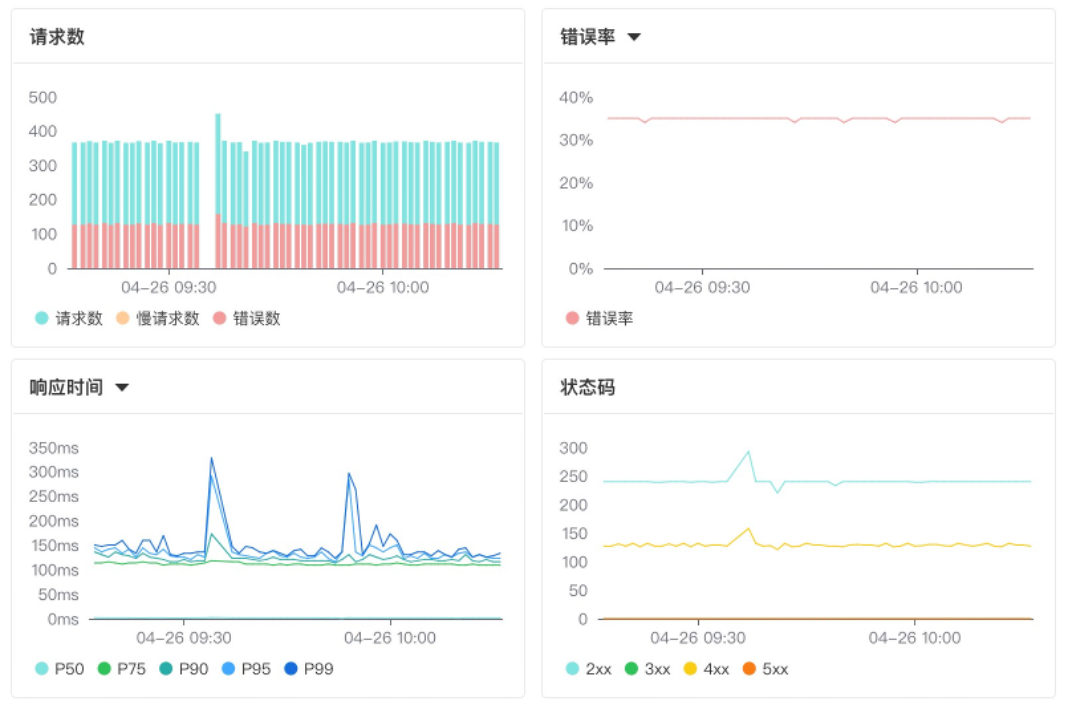Click the 状态码 panel title

(x=588, y=387)
